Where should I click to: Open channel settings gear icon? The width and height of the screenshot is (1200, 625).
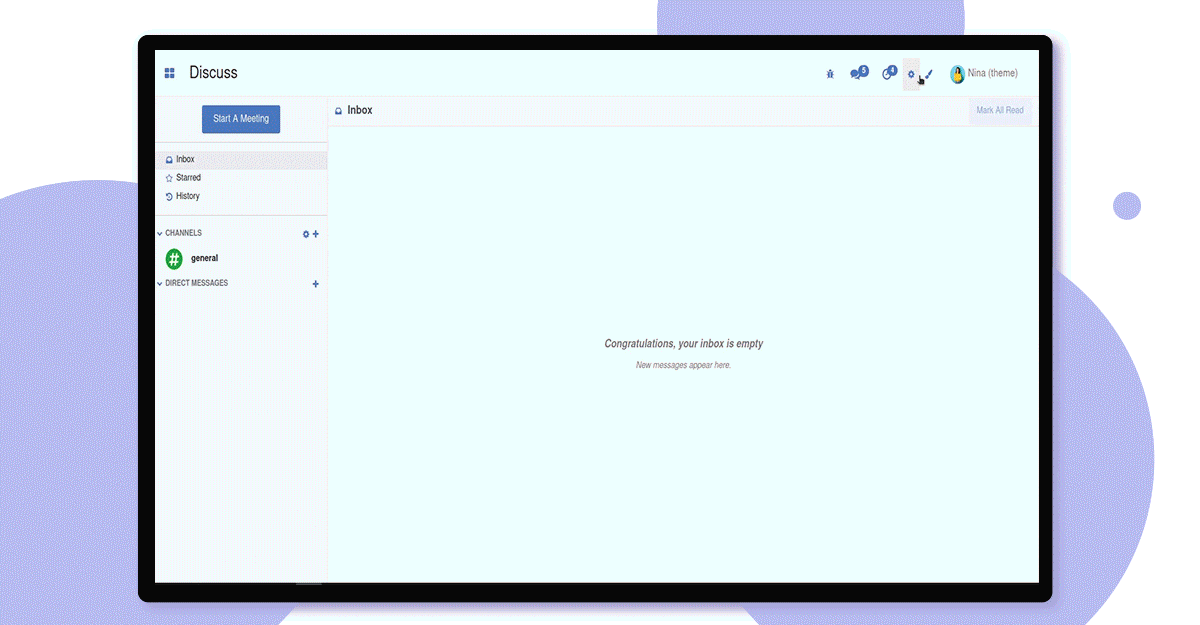[306, 234]
